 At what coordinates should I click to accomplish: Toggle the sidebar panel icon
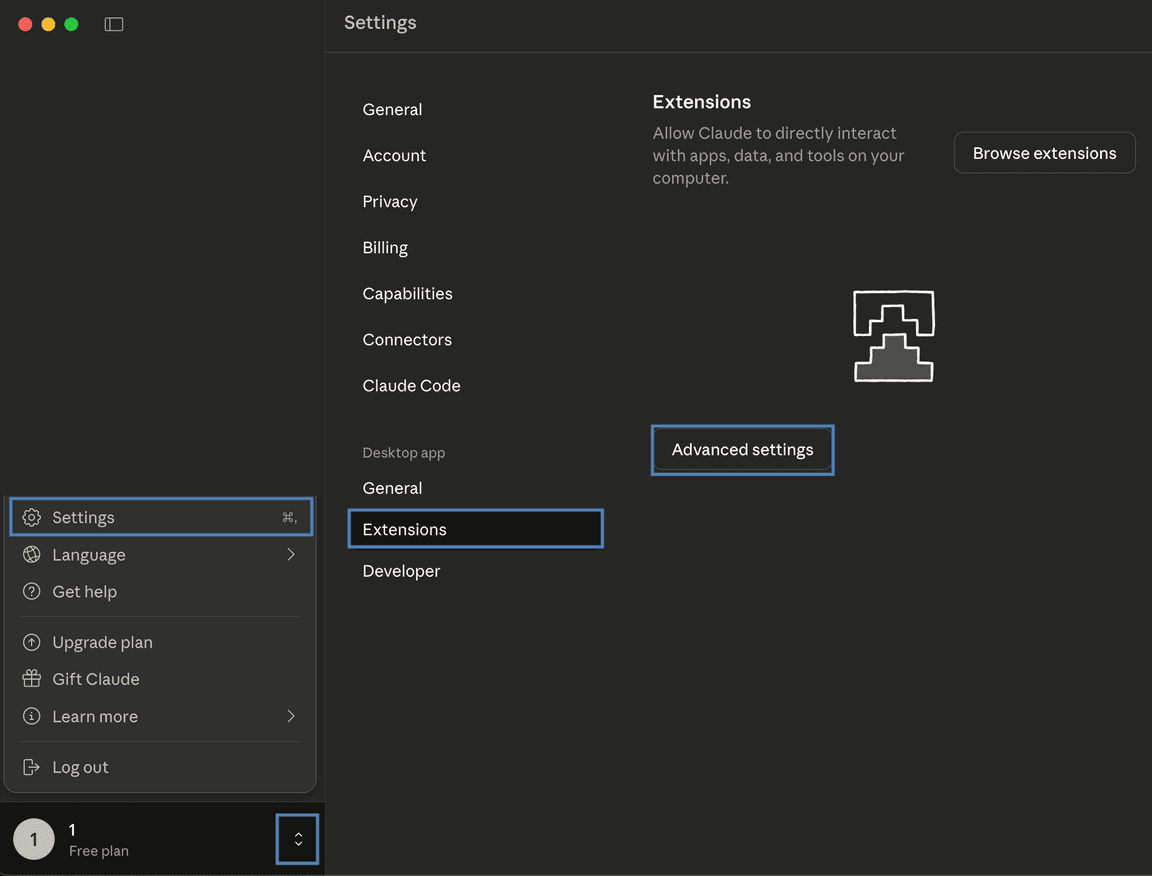click(x=114, y=24)
